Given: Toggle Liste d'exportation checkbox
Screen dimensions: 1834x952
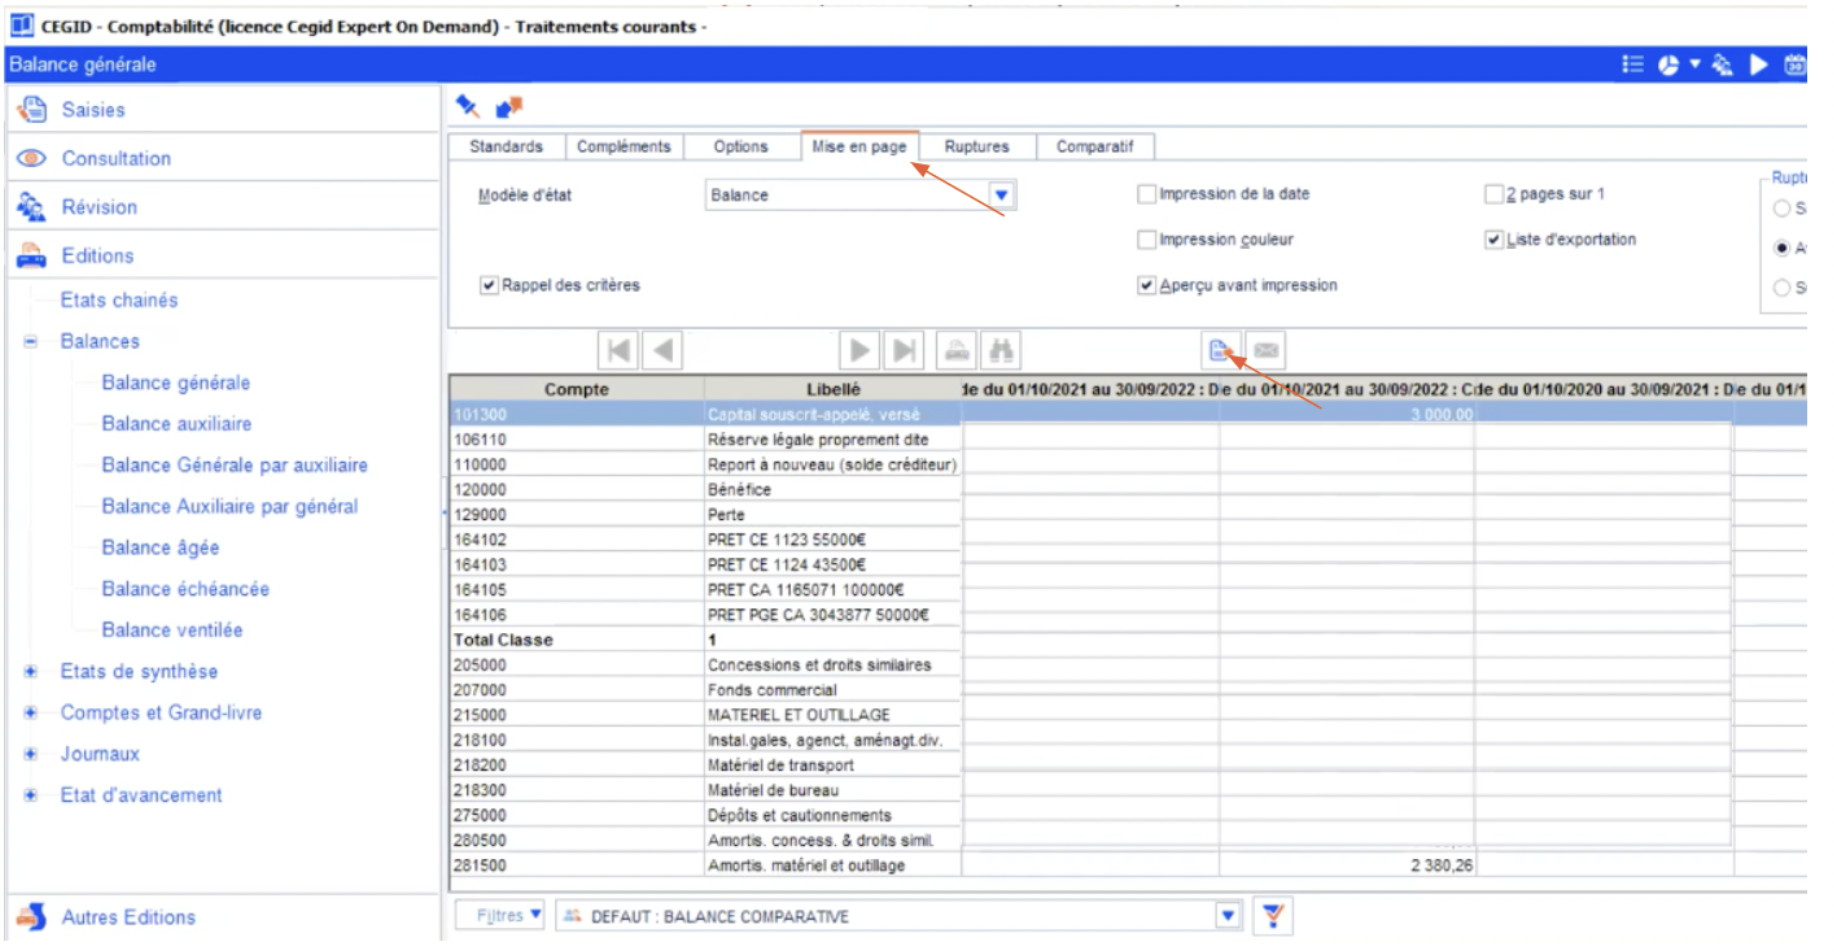Looking at the screenshot, I should (1494, 240).
